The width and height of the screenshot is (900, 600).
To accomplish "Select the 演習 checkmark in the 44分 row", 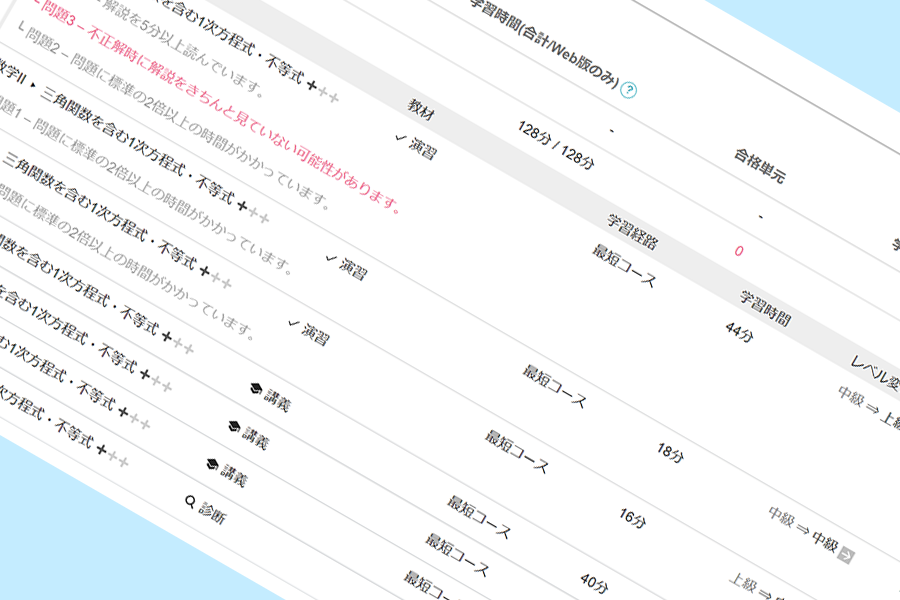I will pos(331,259).
